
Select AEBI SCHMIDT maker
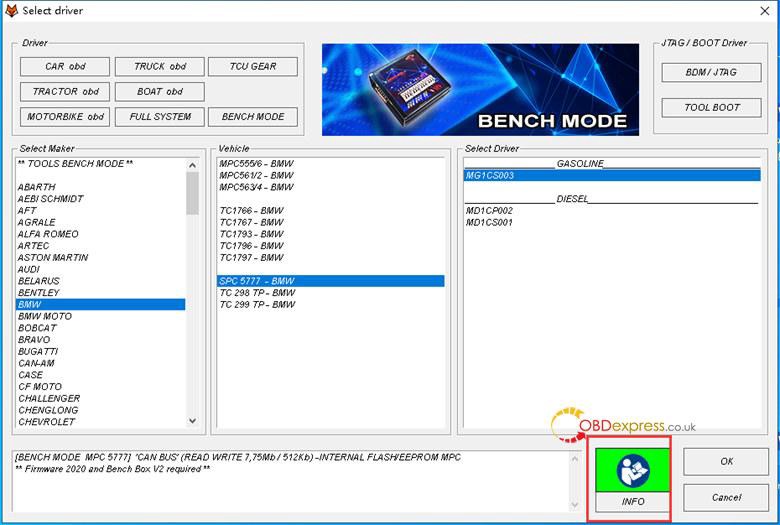coord(101,199)
